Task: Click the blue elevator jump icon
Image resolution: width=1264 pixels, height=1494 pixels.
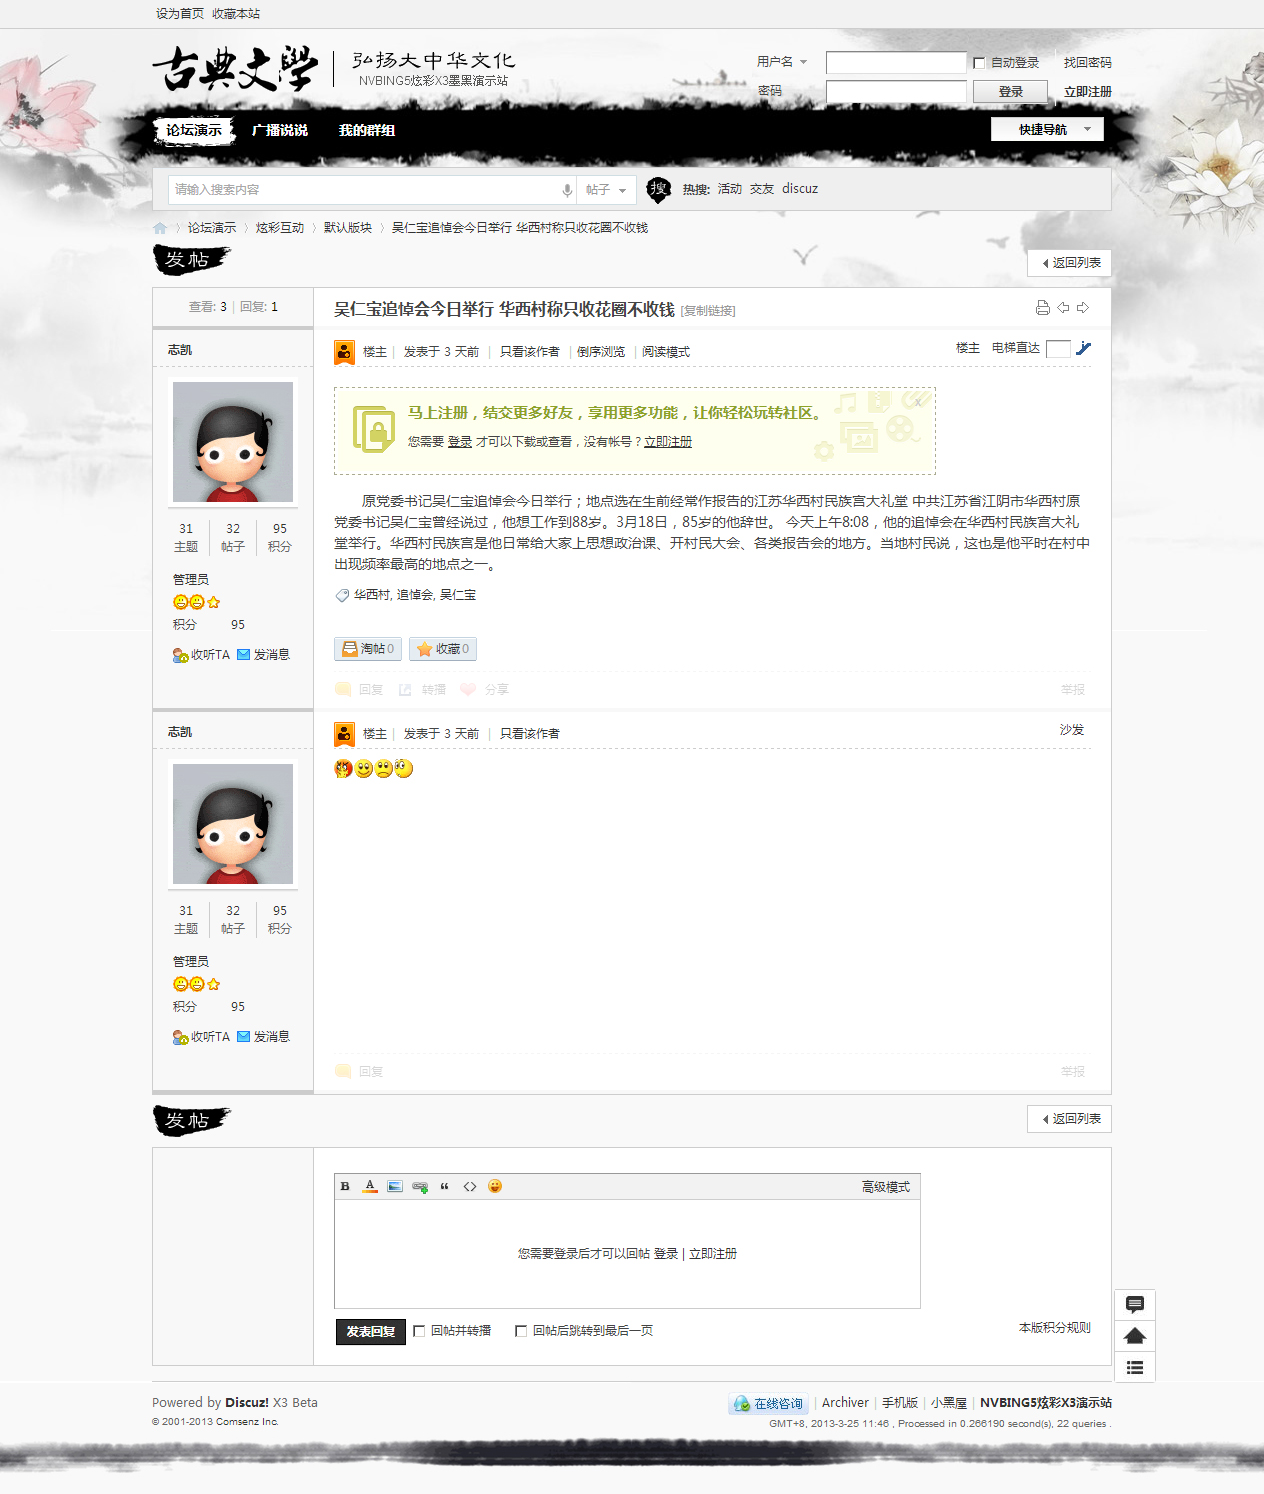Action: (1084, 348)
